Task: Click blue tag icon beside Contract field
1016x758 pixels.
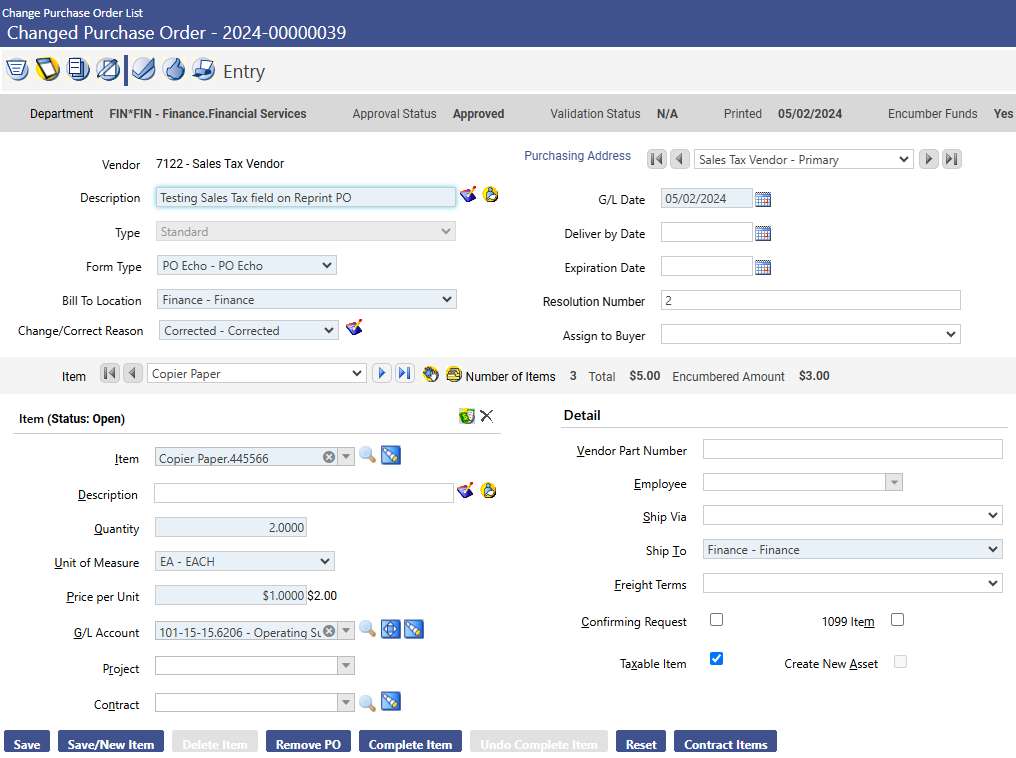Action: pos(391,702)
